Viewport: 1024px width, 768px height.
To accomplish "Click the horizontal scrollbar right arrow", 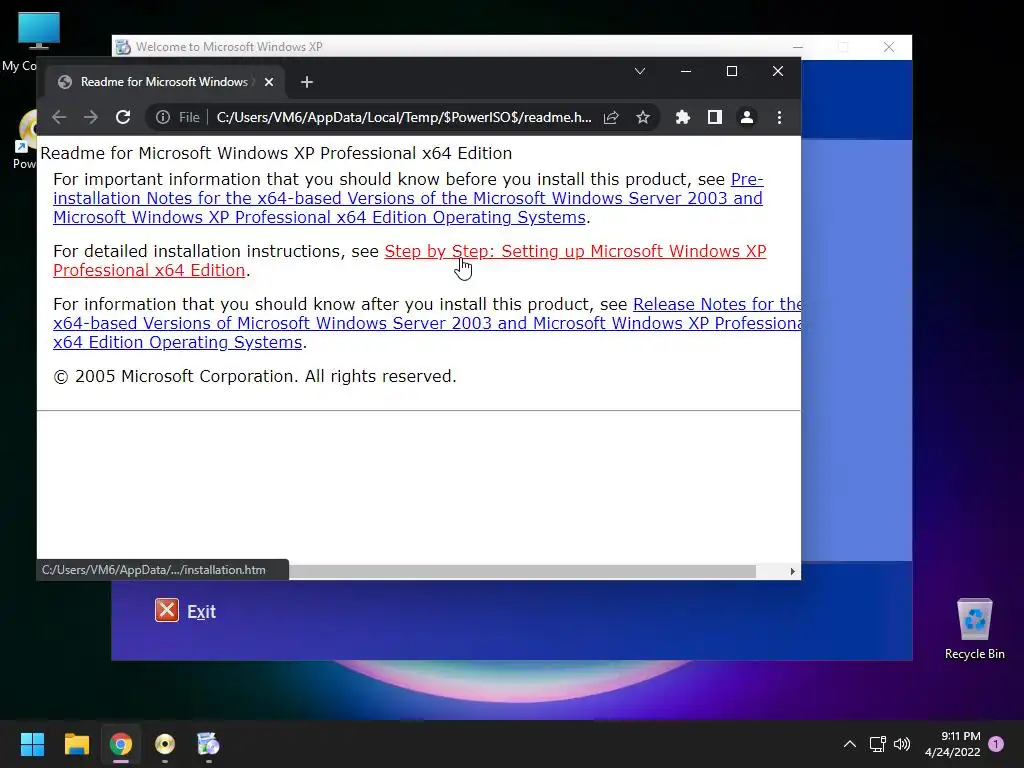I will (x=792, y=571).
